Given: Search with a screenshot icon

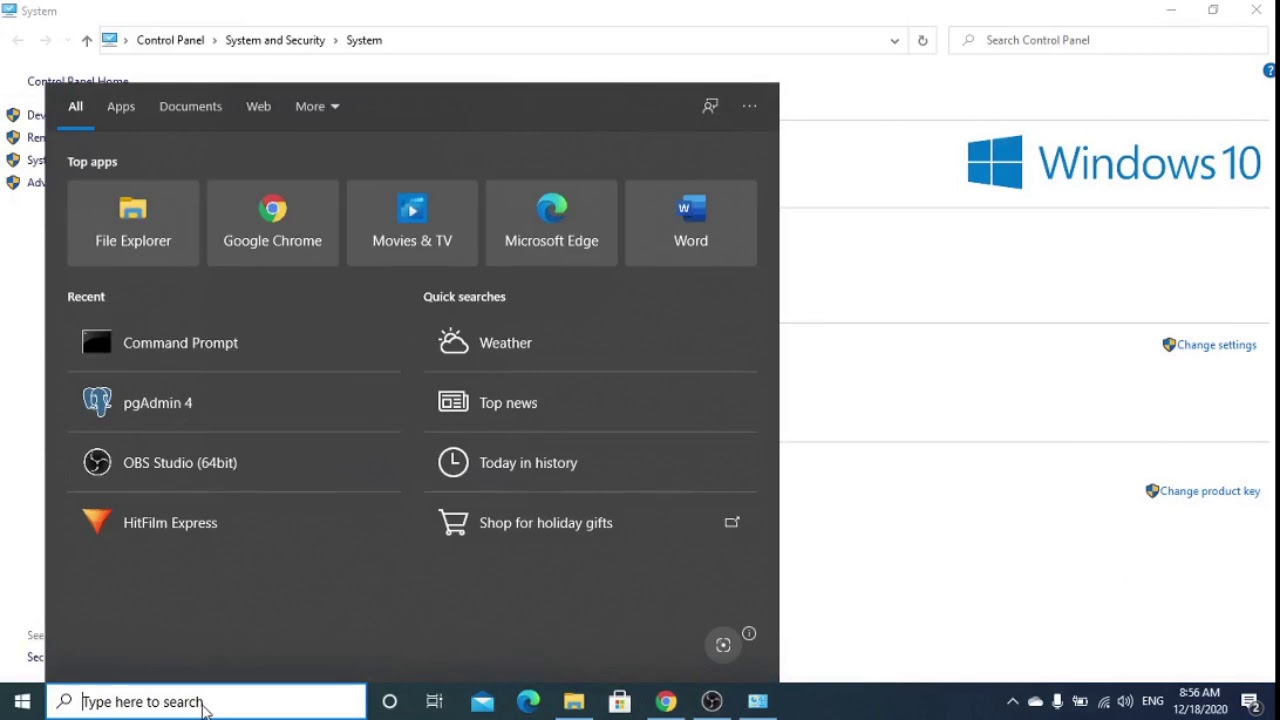Looking at the screenshot, I should (x=723, y=646).
